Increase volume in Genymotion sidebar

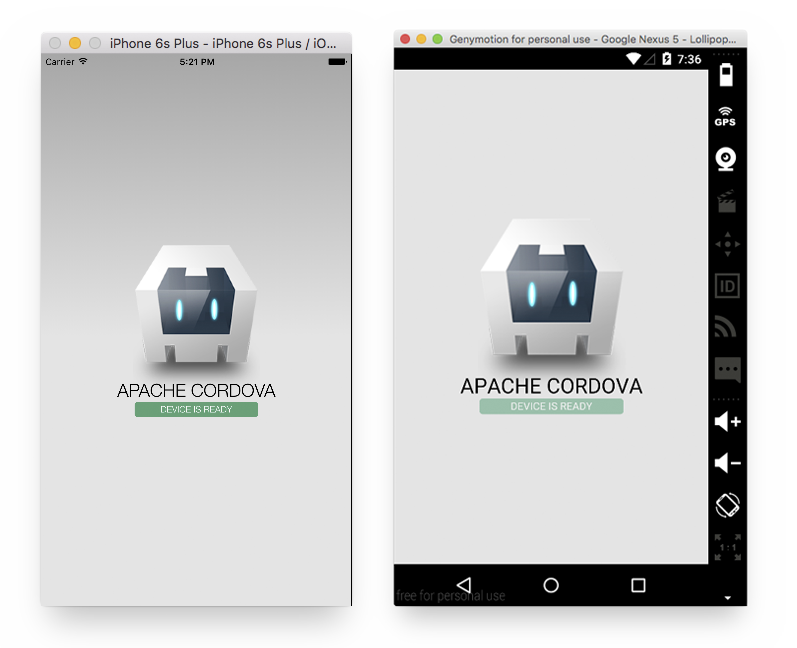[x=727, y=421]
